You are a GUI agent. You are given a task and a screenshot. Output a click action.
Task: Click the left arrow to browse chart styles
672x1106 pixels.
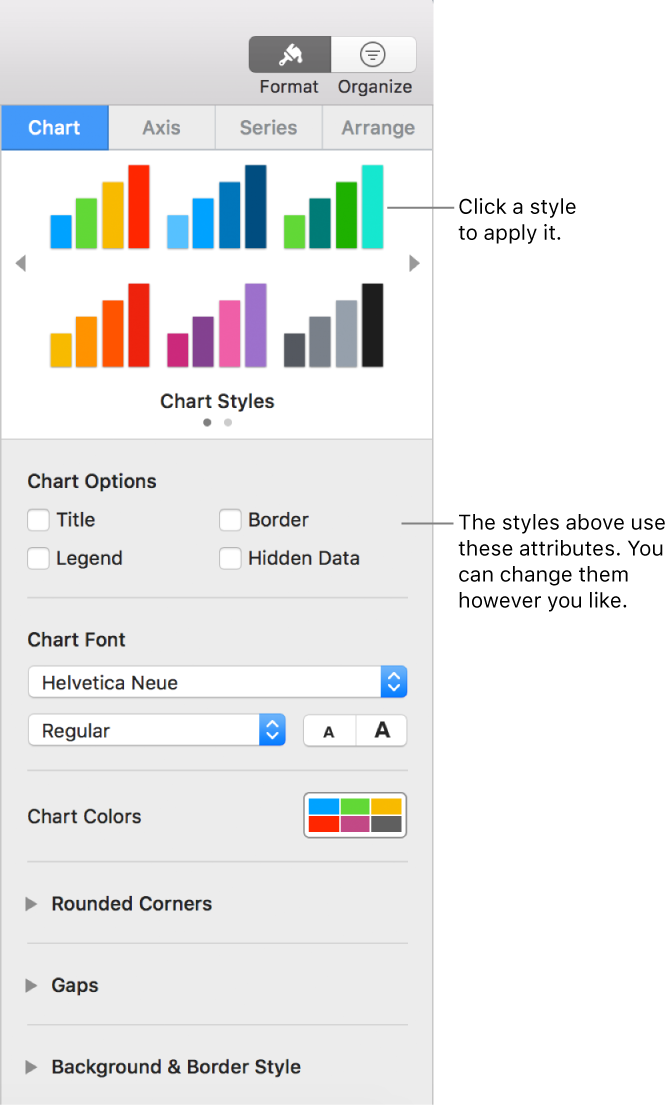coord(20,263)
